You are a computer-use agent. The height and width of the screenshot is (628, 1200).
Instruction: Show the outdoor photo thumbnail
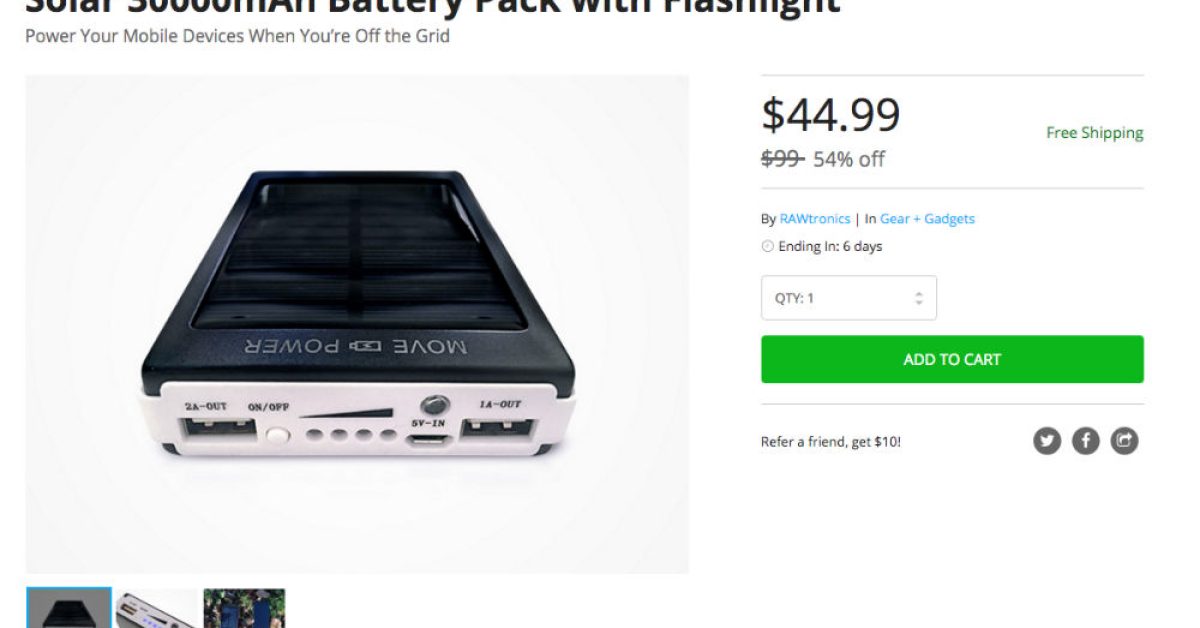[x=244, y=609]
